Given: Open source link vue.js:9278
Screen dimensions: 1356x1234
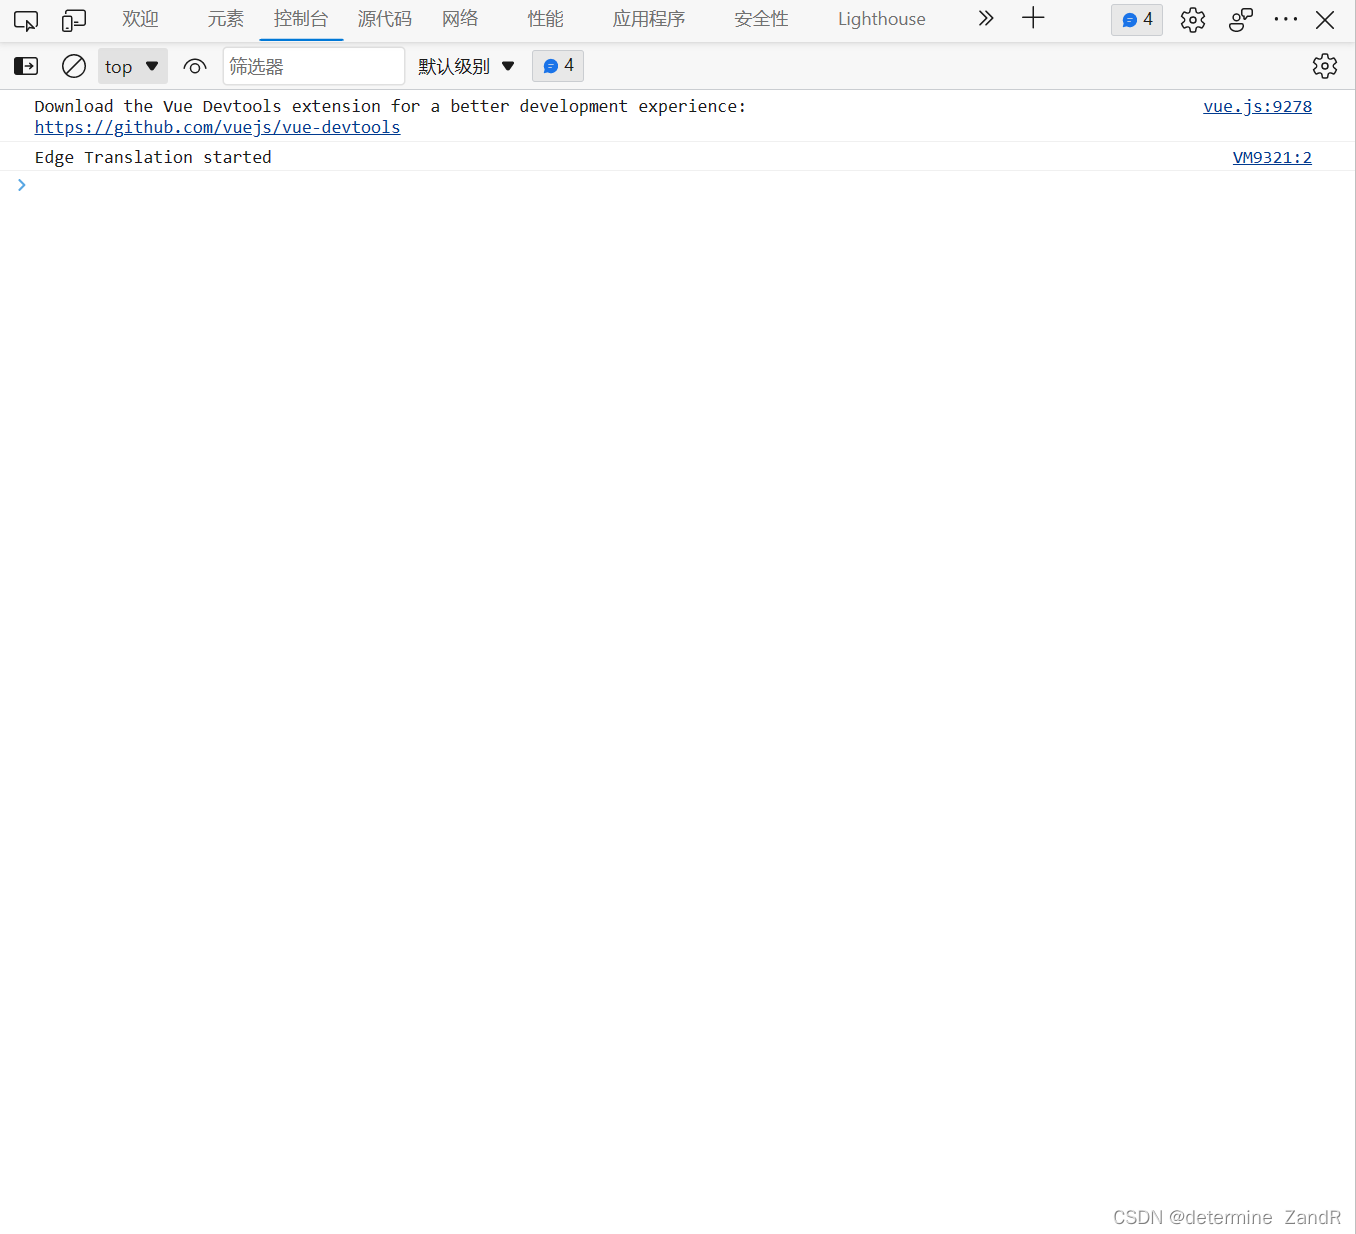Looking at the screenshot, I should (1257, 107).
